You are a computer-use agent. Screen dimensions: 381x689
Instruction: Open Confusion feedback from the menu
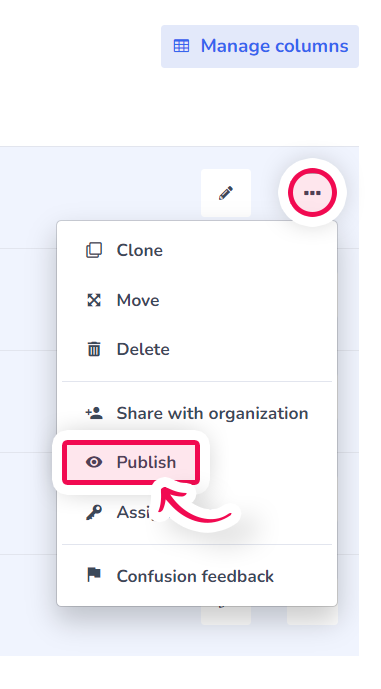197,576
